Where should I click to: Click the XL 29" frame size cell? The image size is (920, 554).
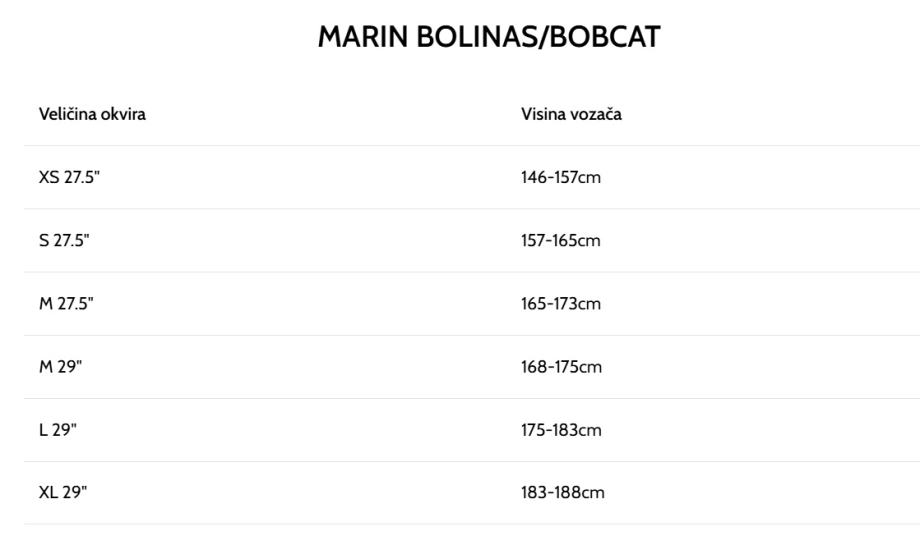point(63,492)
